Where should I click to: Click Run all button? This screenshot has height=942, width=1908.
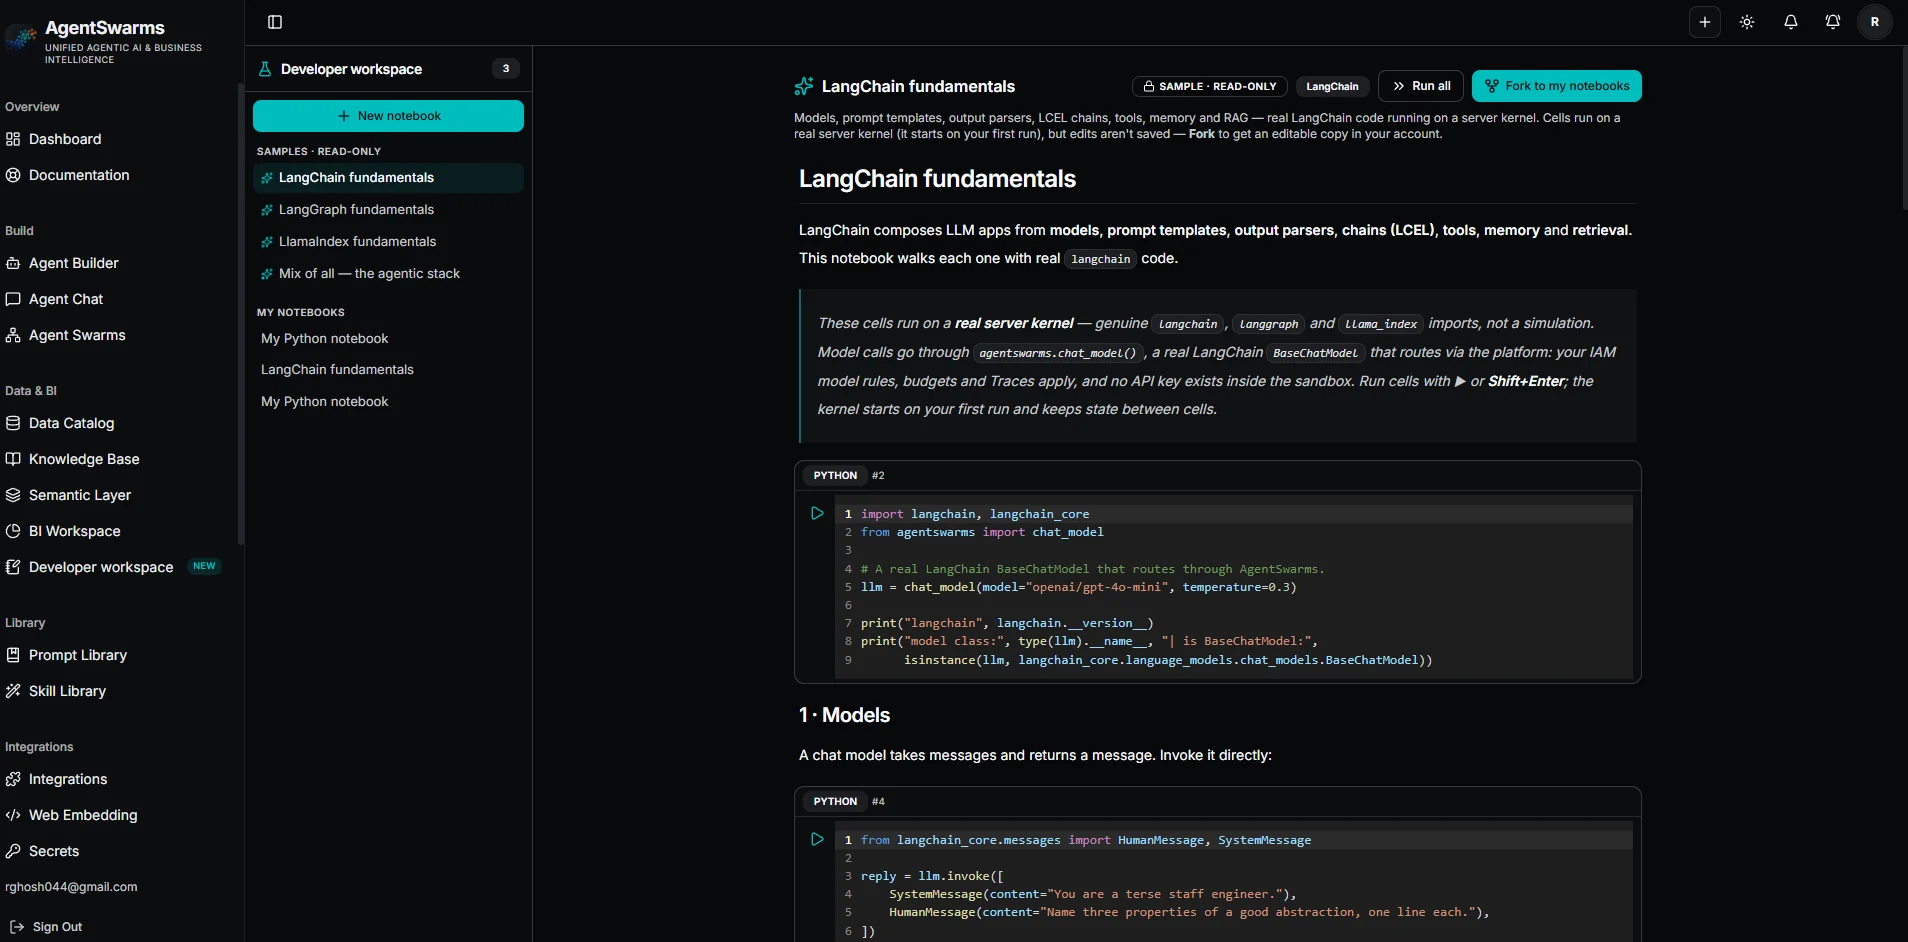(x=1421, y=86)
